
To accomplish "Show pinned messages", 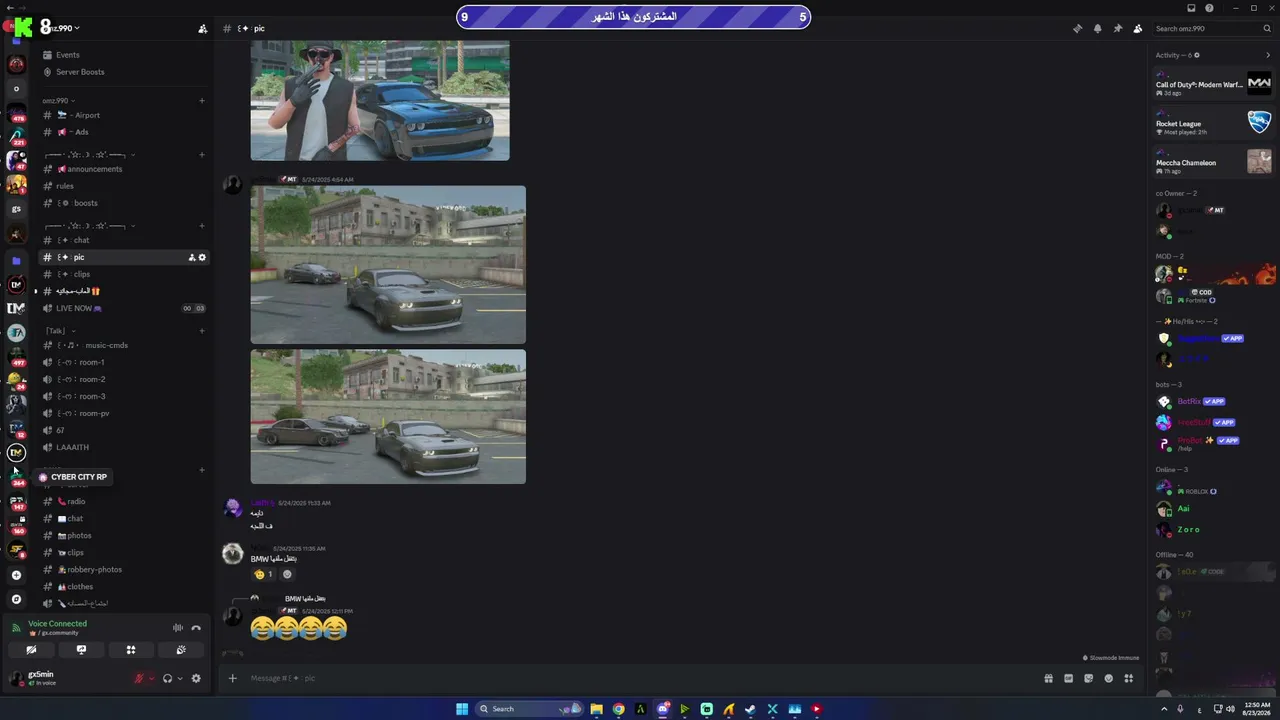I will pyautogui.click(x=1117, y=28).
